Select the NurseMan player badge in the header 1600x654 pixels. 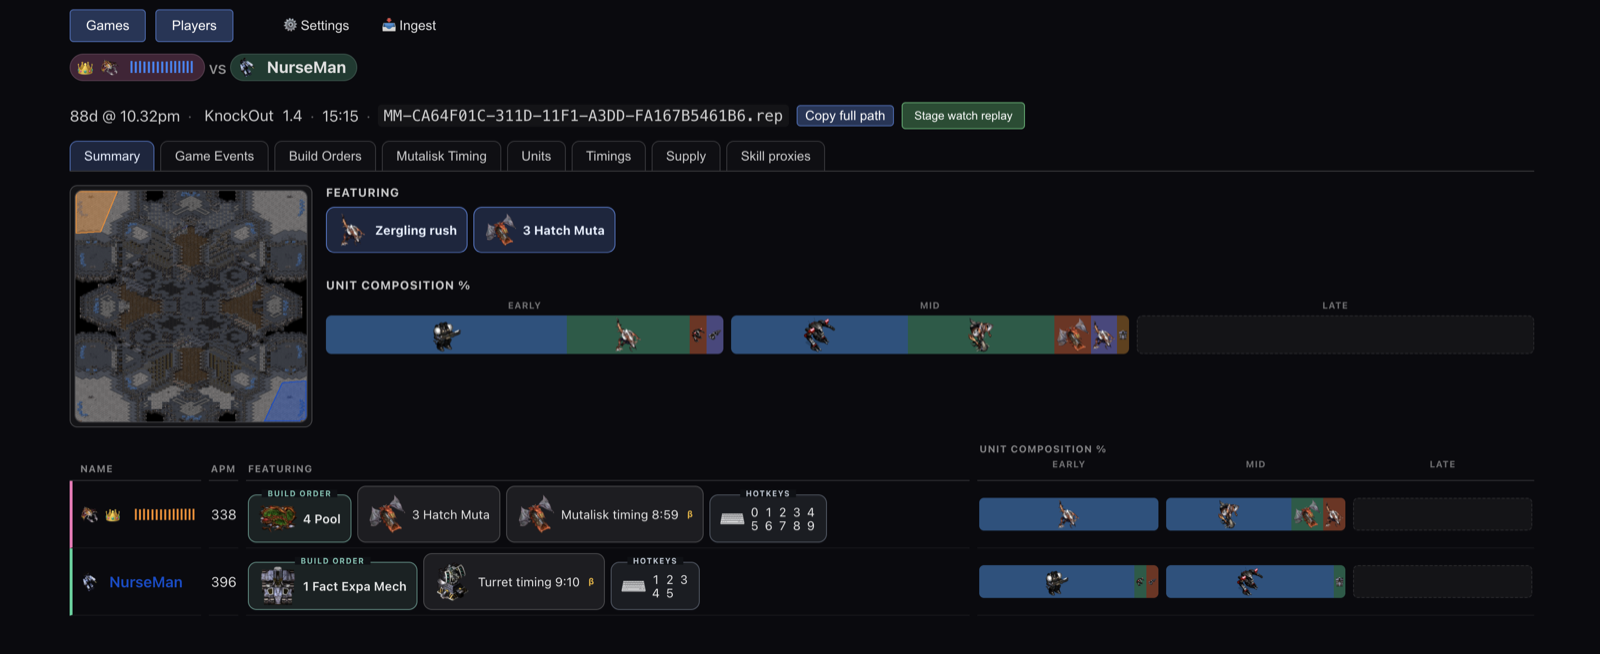[x=294, y=68]
